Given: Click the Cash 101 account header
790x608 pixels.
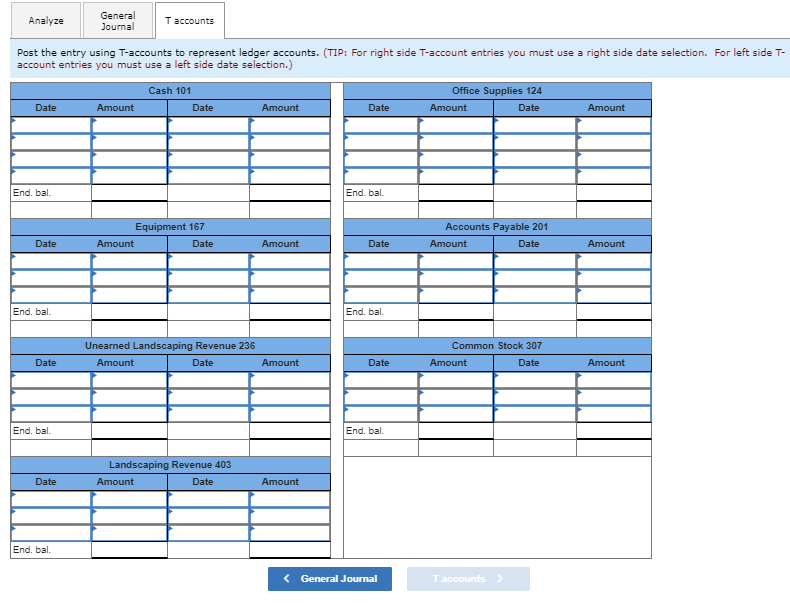Looking at the screenshot, I should [170, 91].
